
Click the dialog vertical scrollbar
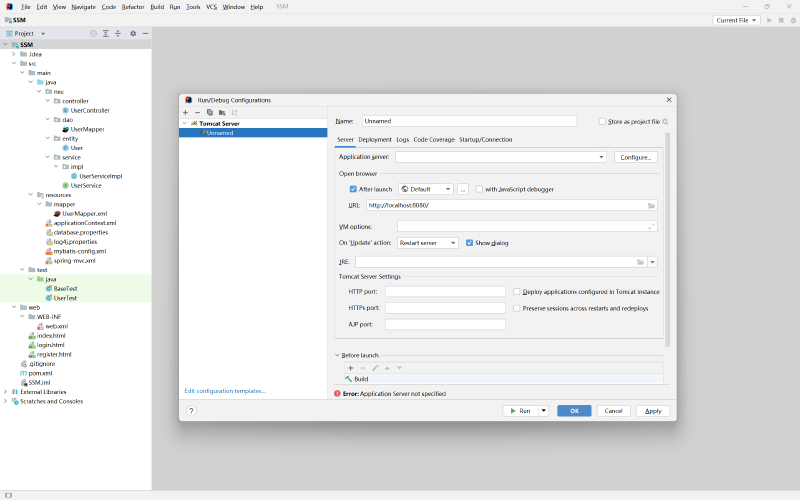tap(667, 240)
